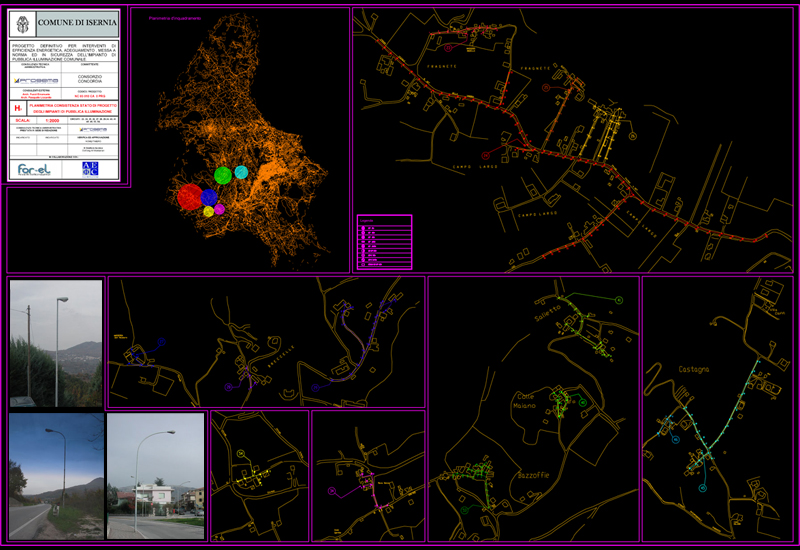Select the CONSORZIO CONCORDIA text
800x550 pixels.
tap(90, 79)
